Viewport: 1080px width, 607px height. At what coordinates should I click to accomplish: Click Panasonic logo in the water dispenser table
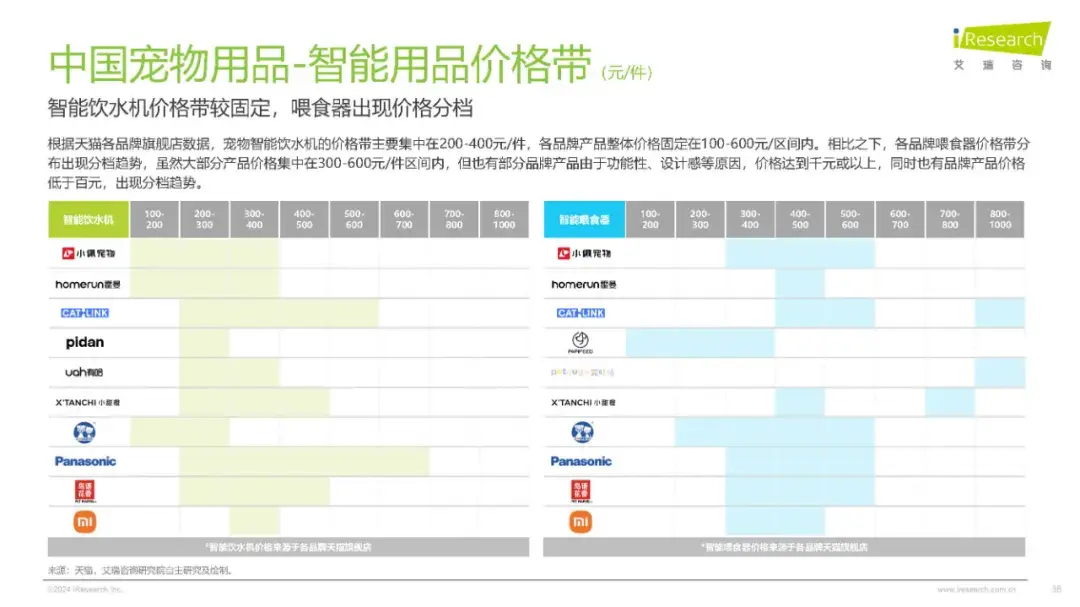click(85, 461)
